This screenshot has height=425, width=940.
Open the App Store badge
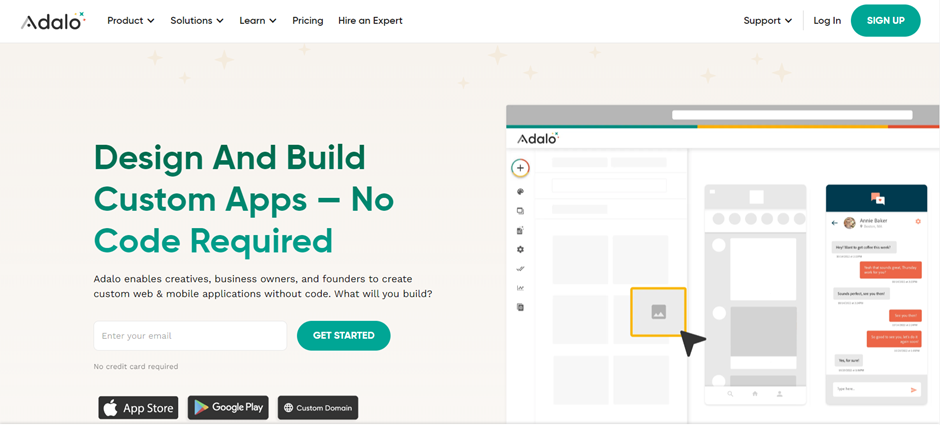138,408
